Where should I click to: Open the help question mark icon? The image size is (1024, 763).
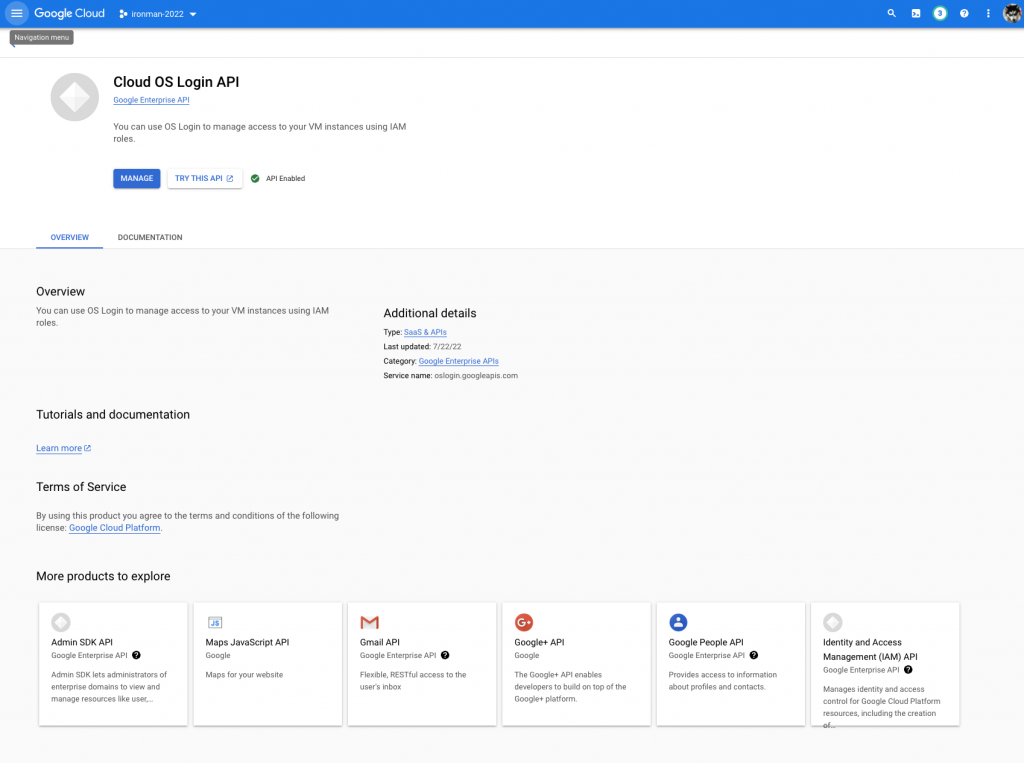point(964,13)
